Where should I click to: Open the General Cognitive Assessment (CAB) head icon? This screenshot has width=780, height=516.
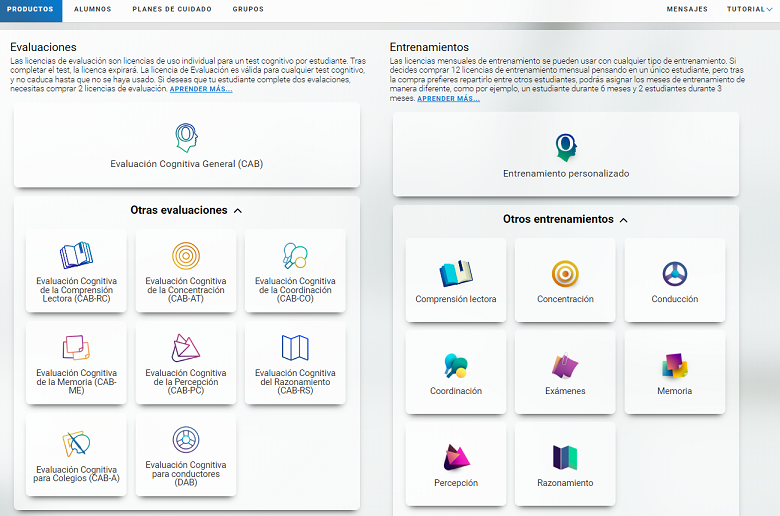(x=186, y=137)
